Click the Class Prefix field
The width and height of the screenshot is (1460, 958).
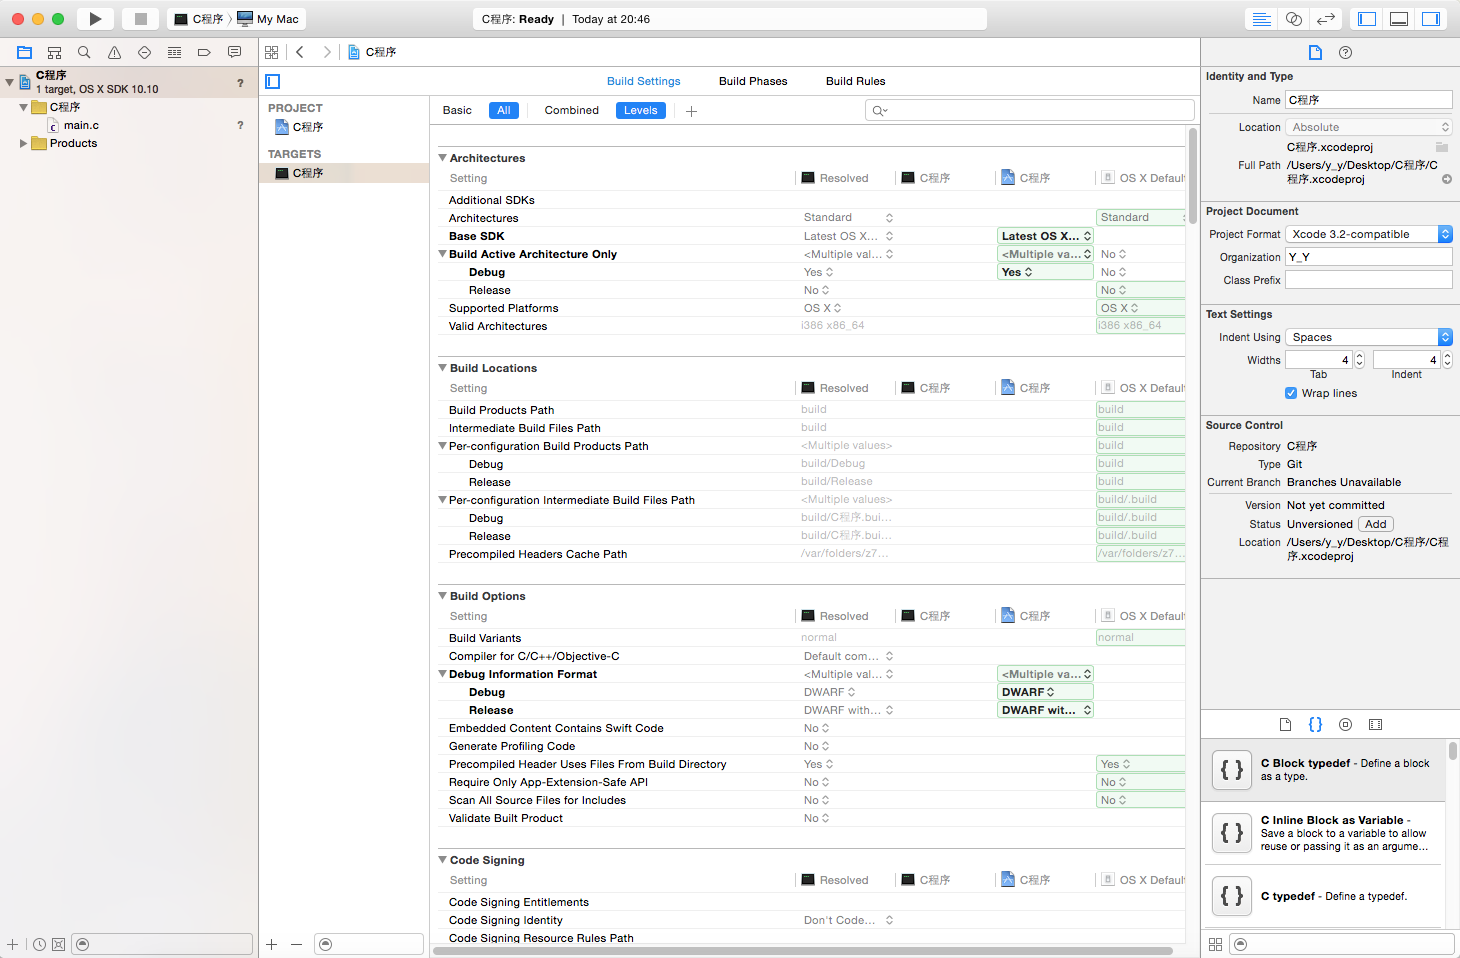click(1368, 280)
